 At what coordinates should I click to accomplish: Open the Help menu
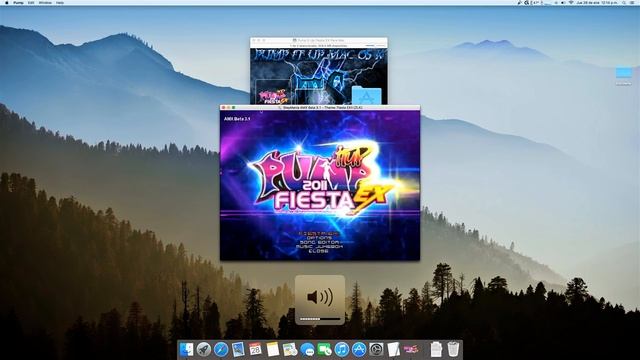60,2
